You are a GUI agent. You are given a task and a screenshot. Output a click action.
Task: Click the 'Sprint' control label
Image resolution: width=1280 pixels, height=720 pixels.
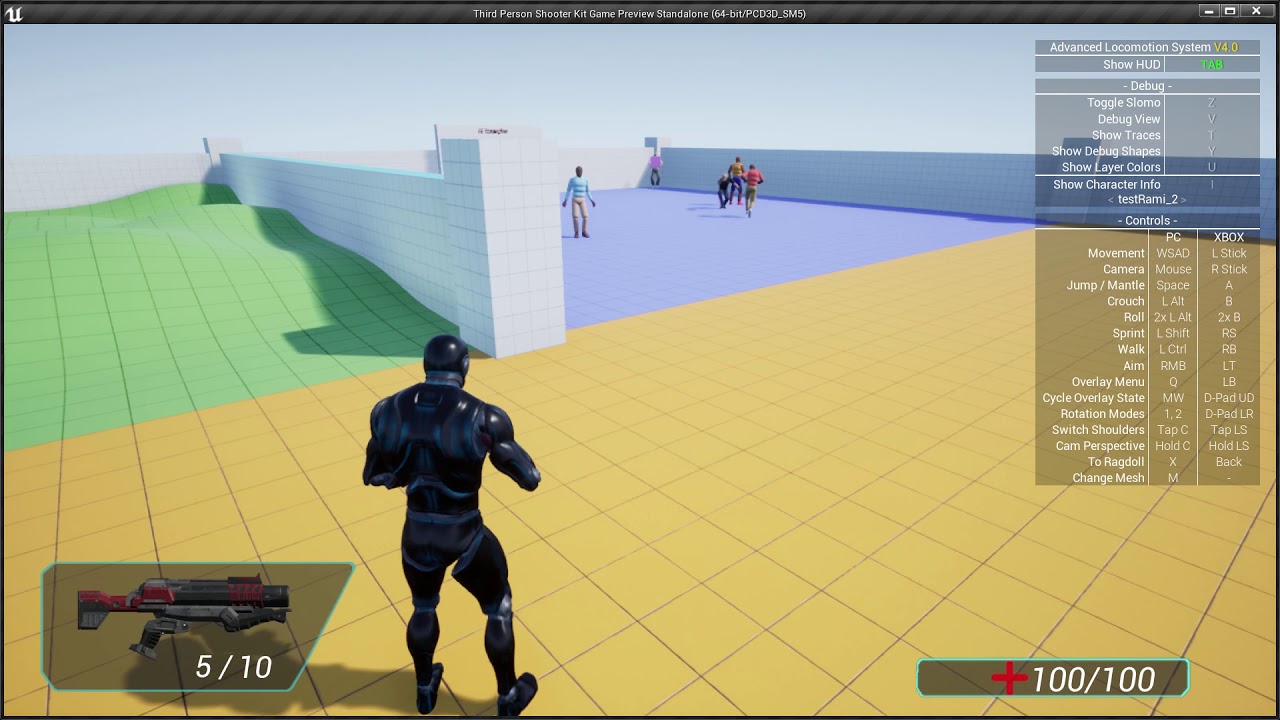(x=1128, y=333)
